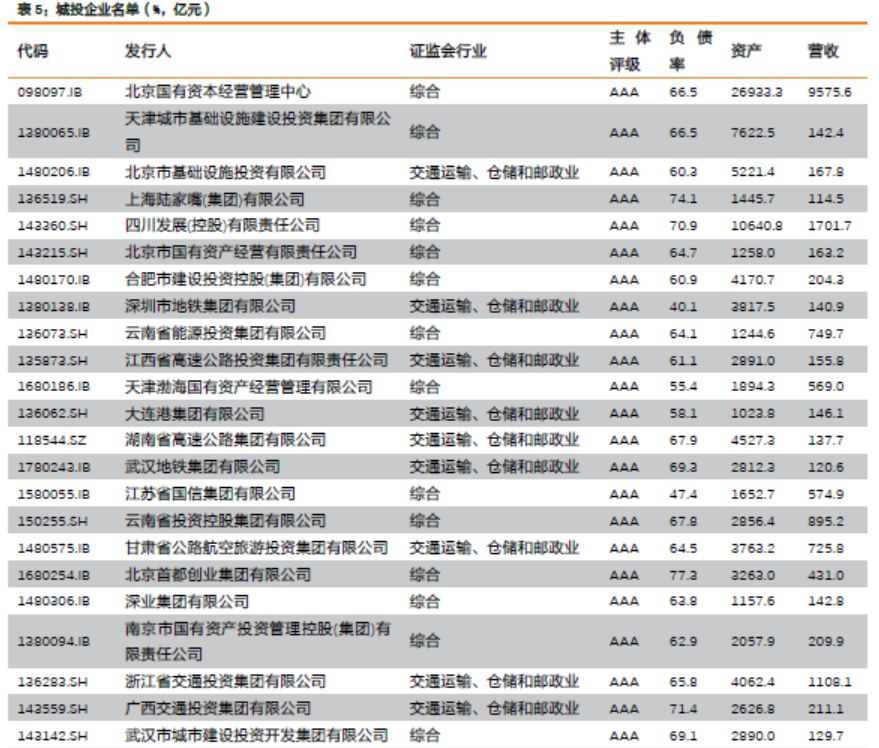Viewport: 879px width, 748px height.
Task: Select revenue value 204.3
Action: click(826, 280)
